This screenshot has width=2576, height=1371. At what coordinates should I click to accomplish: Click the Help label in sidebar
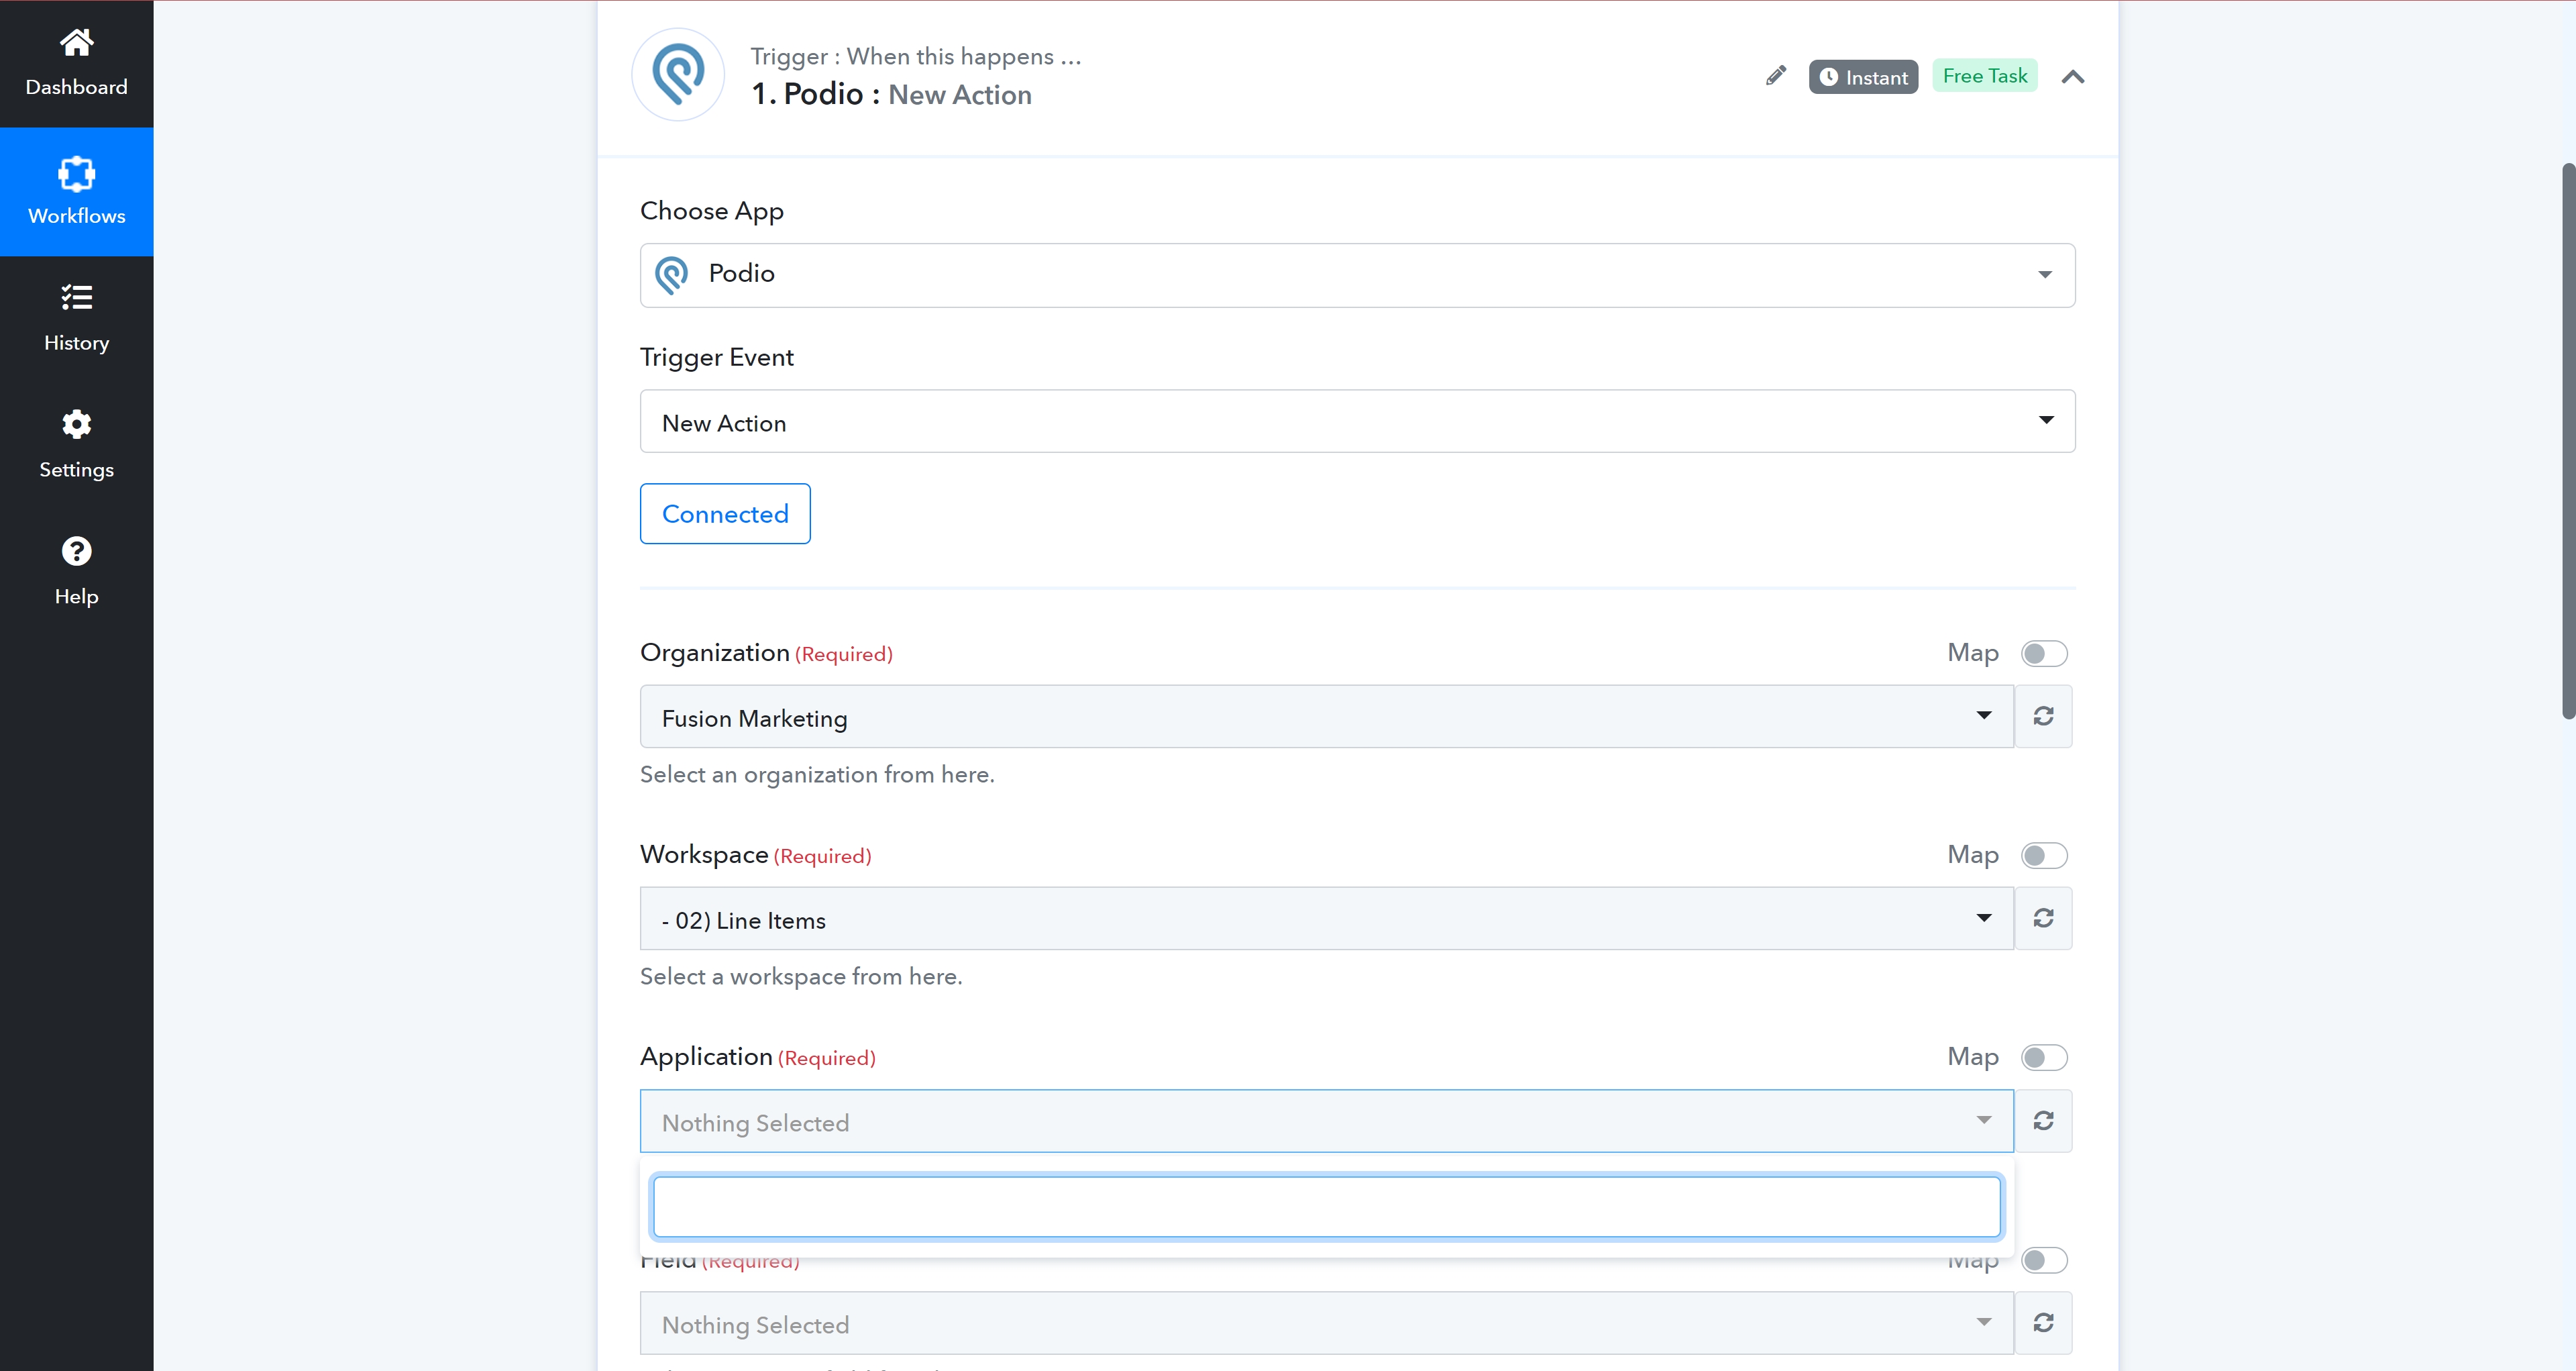pos(76,597)
